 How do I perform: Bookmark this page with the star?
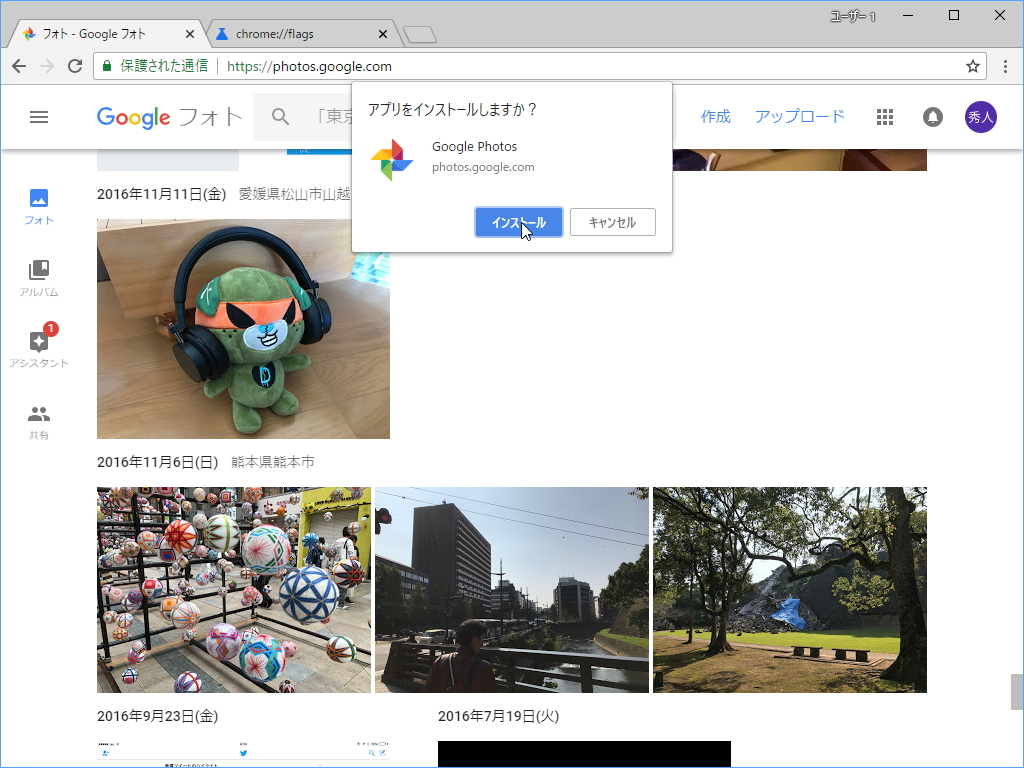[972, 66]
